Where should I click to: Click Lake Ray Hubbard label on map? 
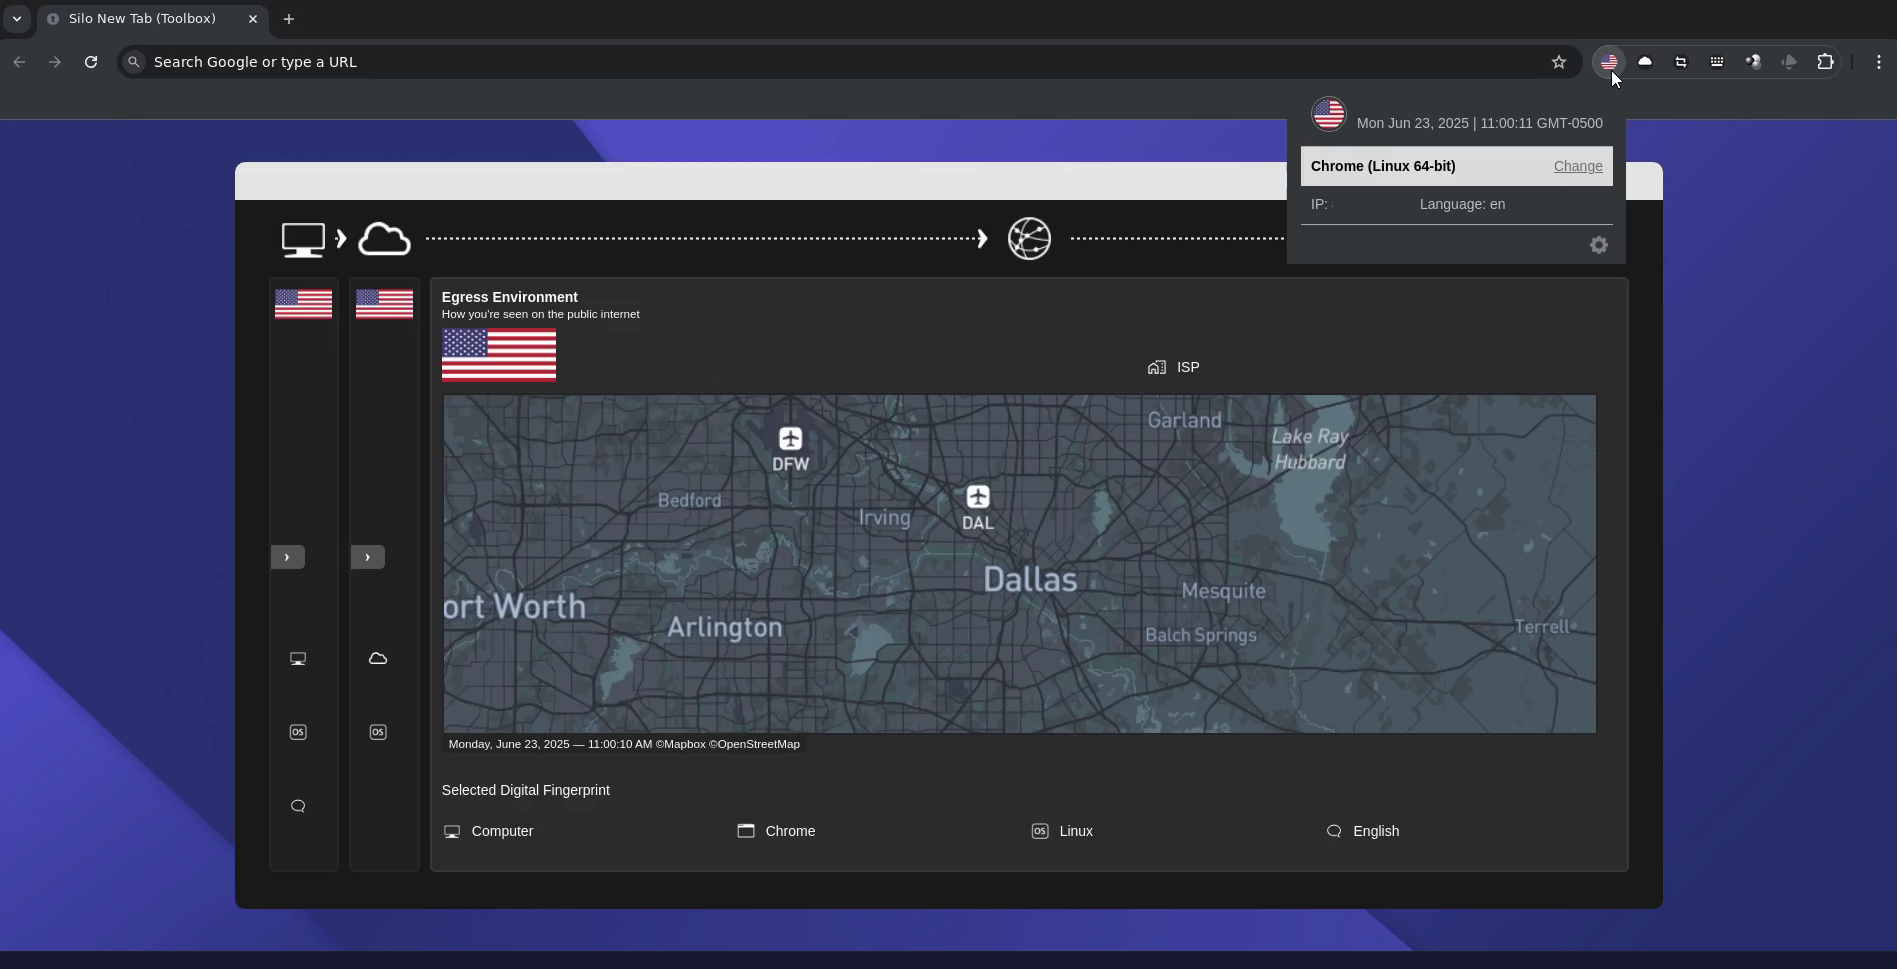point(1310,449)
